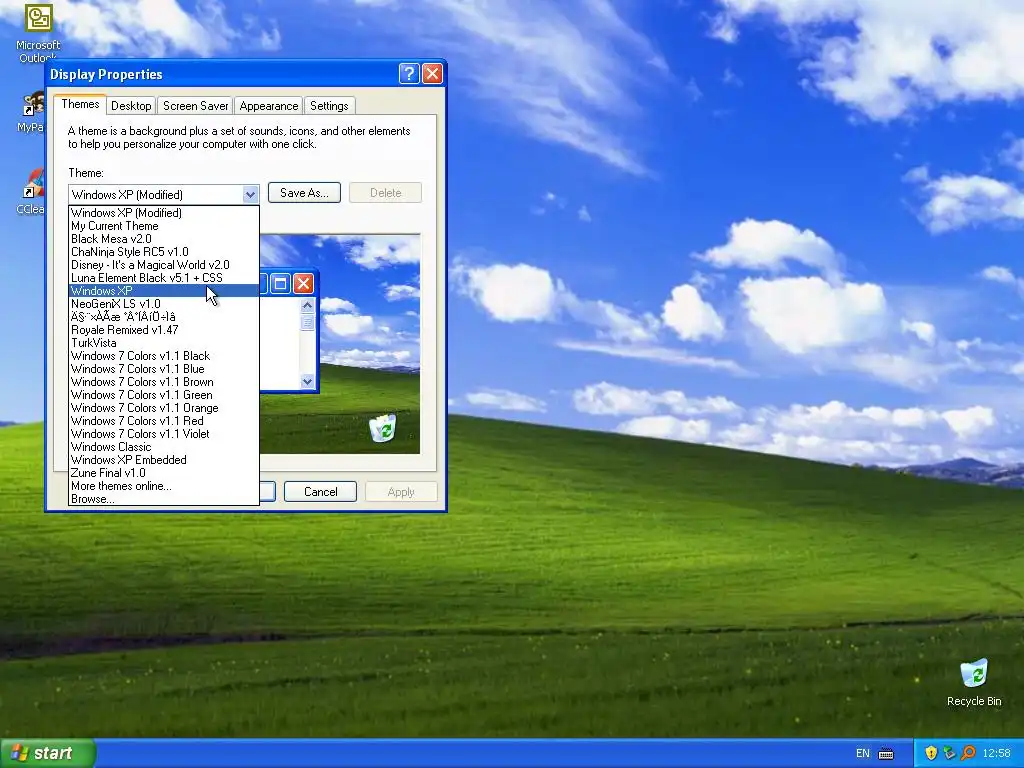This screenshot has height=768, width=1024.
Task: Select Black Mesa v2.0 theme
Action: click(163, 239)
